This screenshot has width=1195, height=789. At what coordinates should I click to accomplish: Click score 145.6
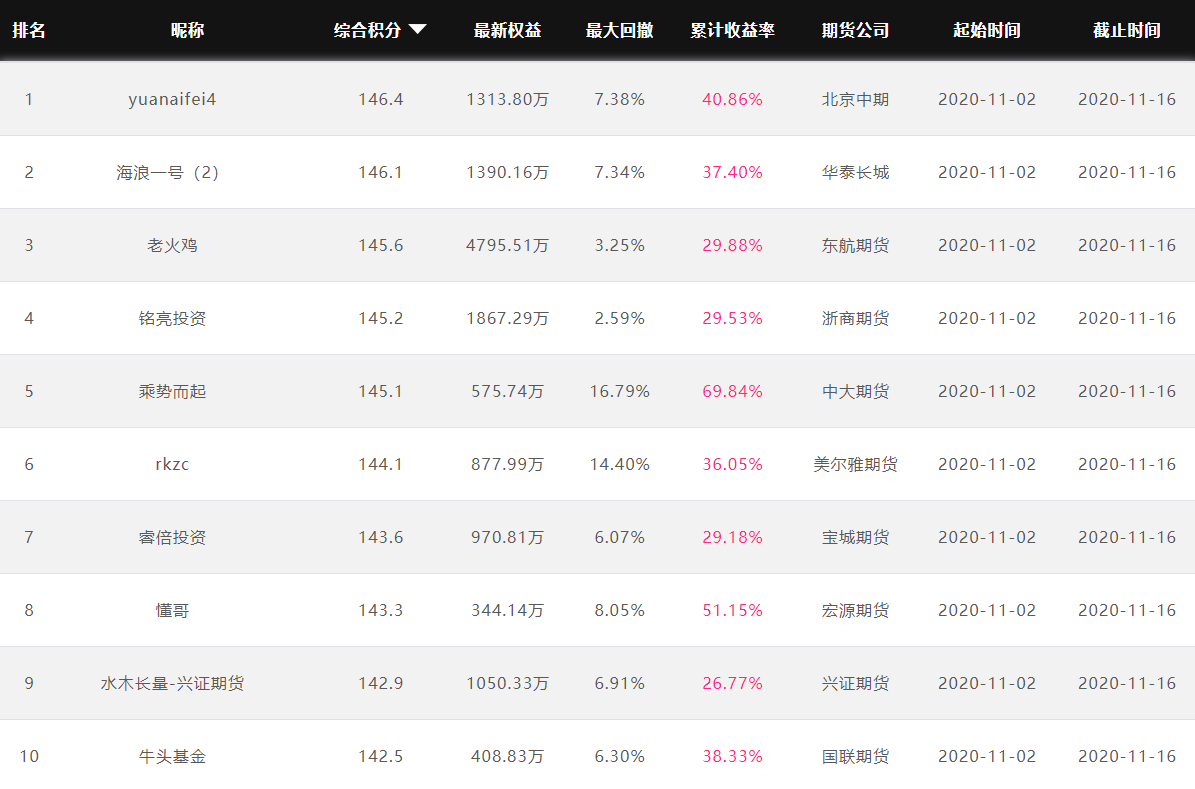pyautogui.click(x=380, y=245)
